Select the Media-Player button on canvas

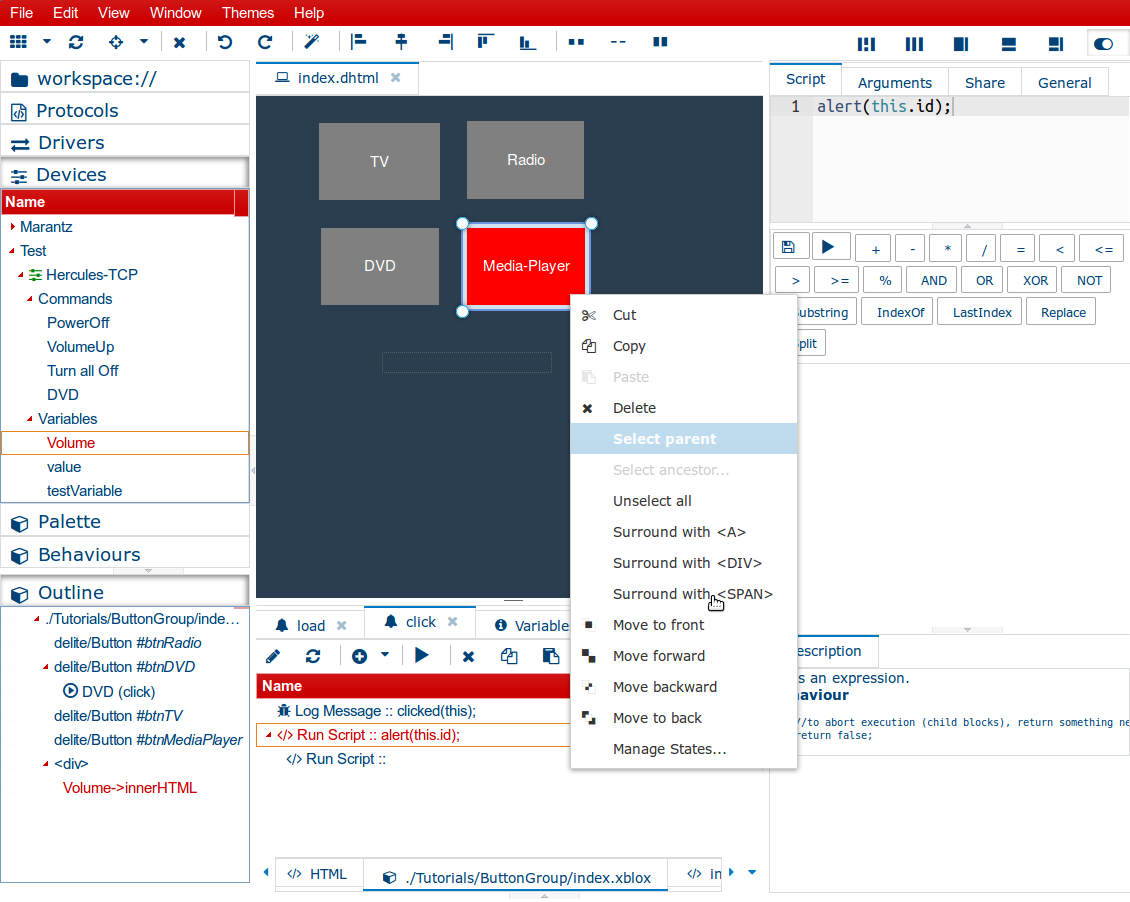(x=526, y=266)
